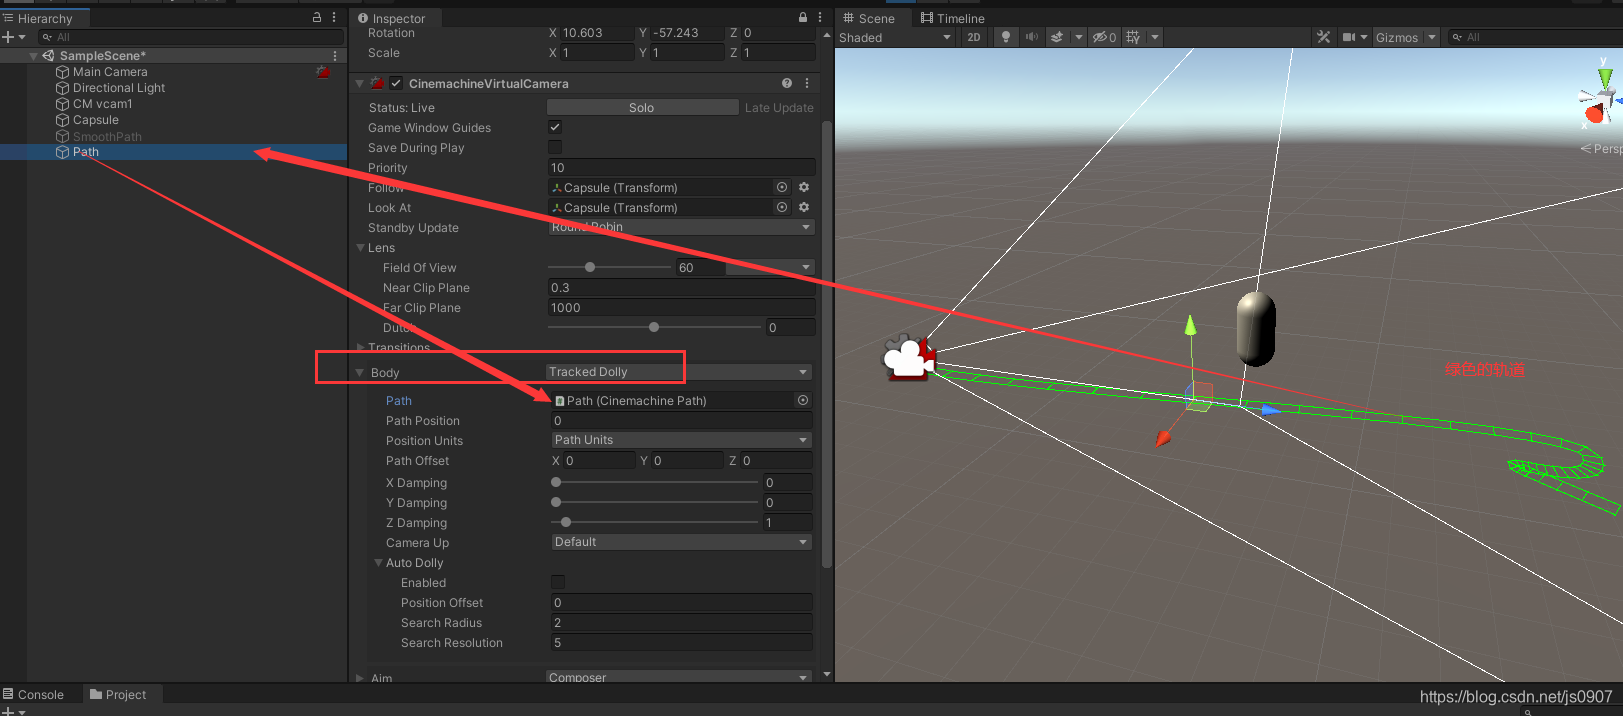This screenshot has width=1623, height=716.
Task: Open CinemachineVirtualCamera help reference icon
Action: click(787, 83)
